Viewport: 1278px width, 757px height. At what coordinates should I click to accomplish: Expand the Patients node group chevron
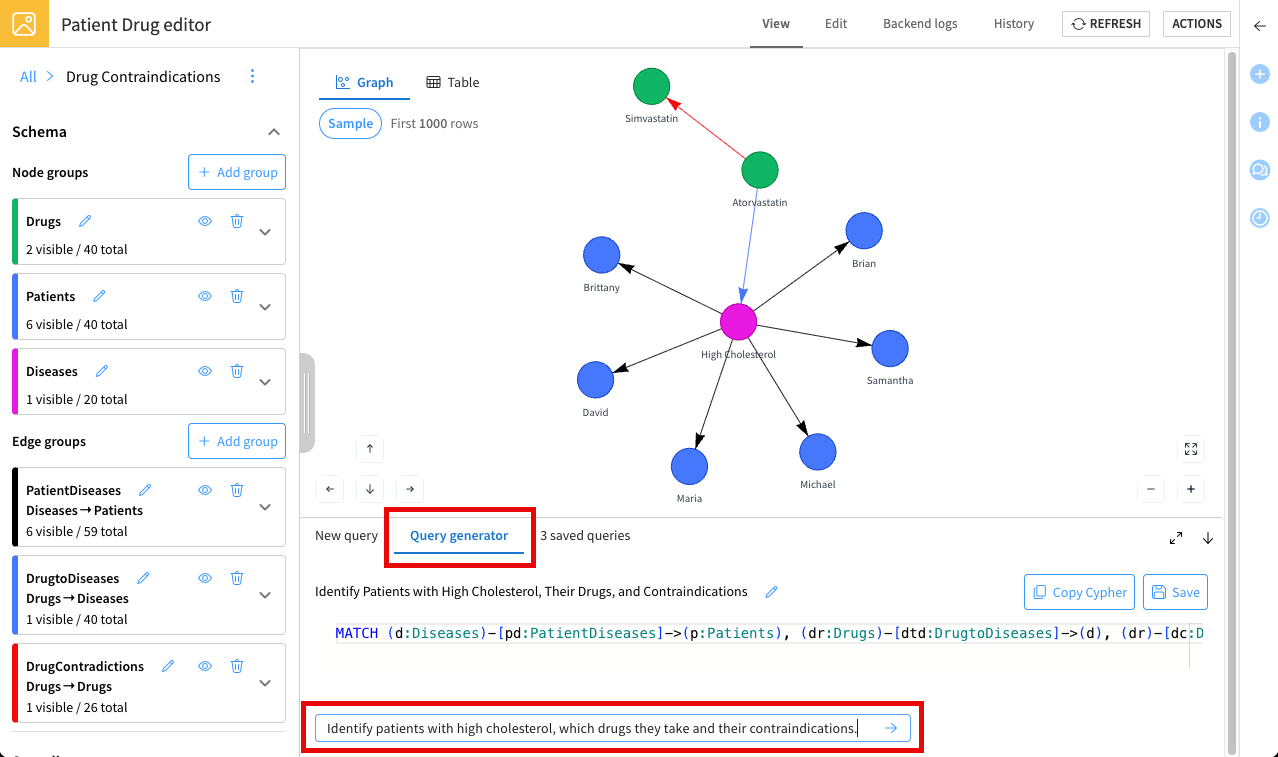click(x=265, y=307)
